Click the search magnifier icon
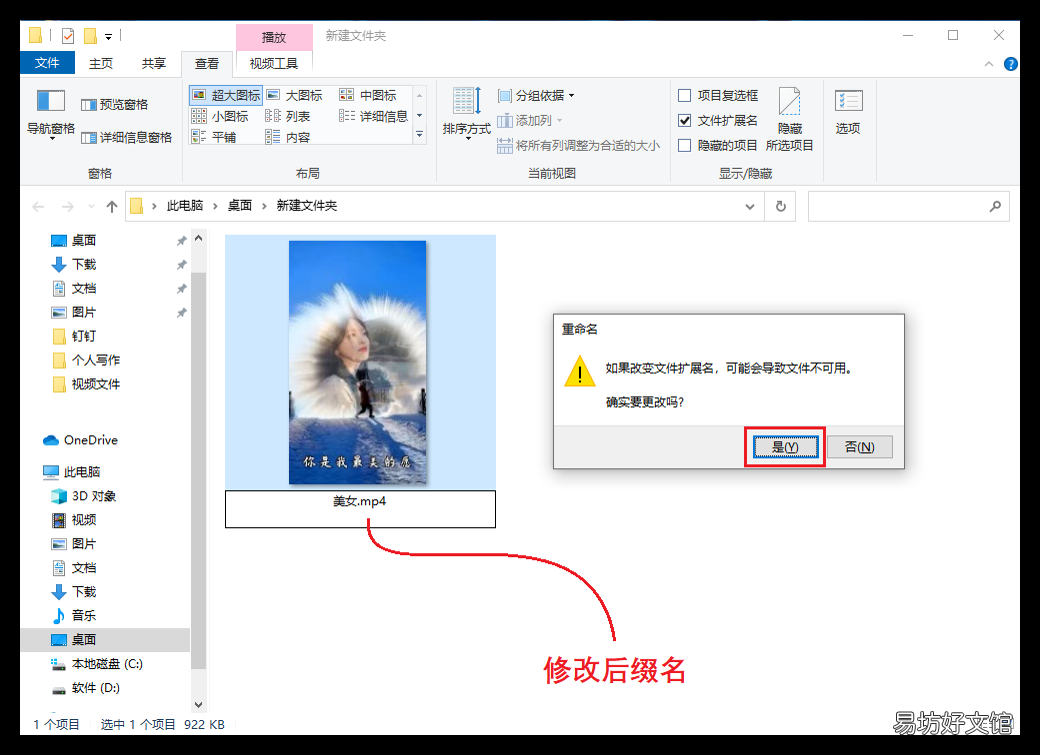The image size is (1040, 755). coord(995,206)
